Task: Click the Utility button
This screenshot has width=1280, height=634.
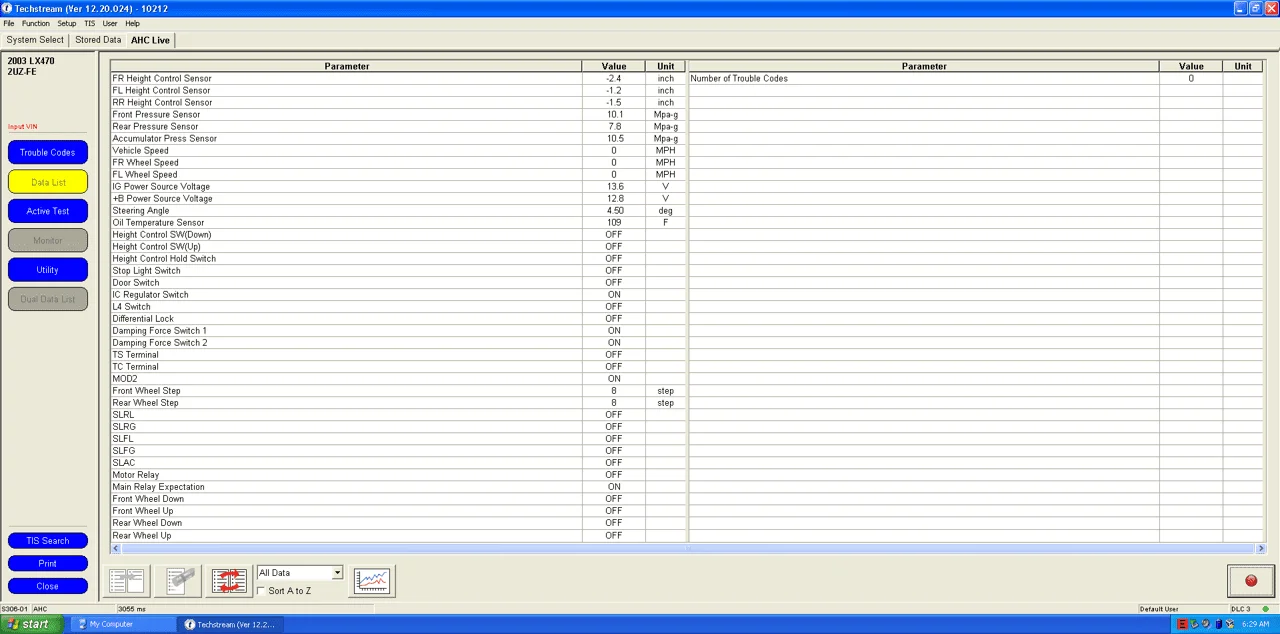Action: 48,270
